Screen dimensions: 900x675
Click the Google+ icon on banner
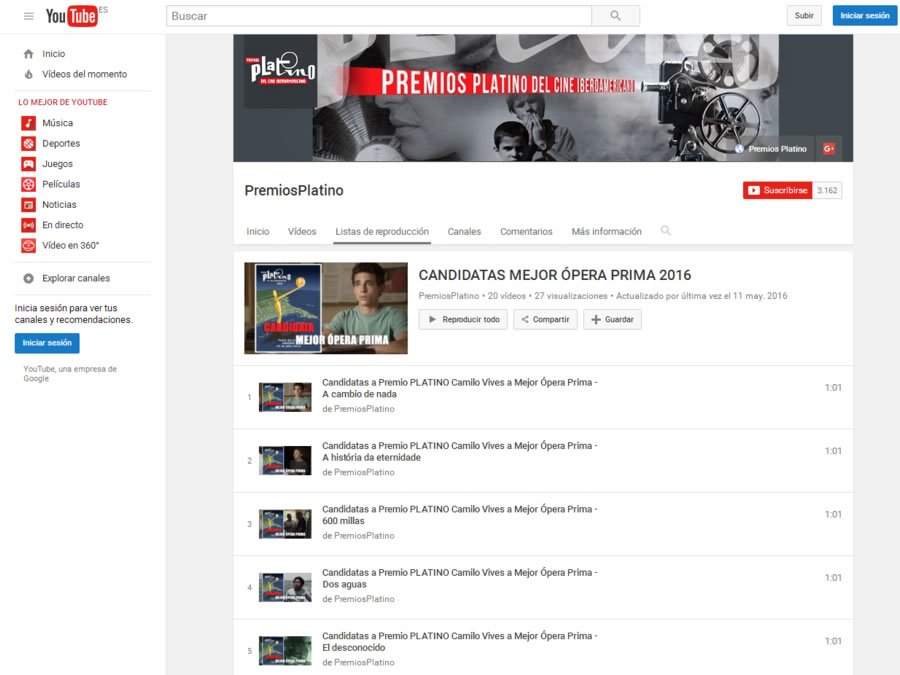pos(828,149)
